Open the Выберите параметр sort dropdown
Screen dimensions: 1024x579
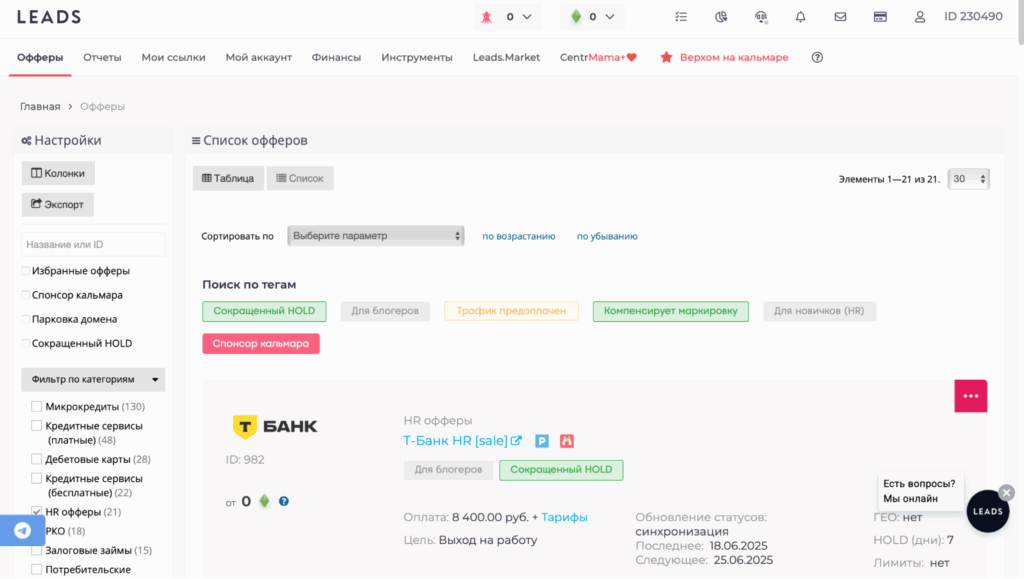coord(375,236)
